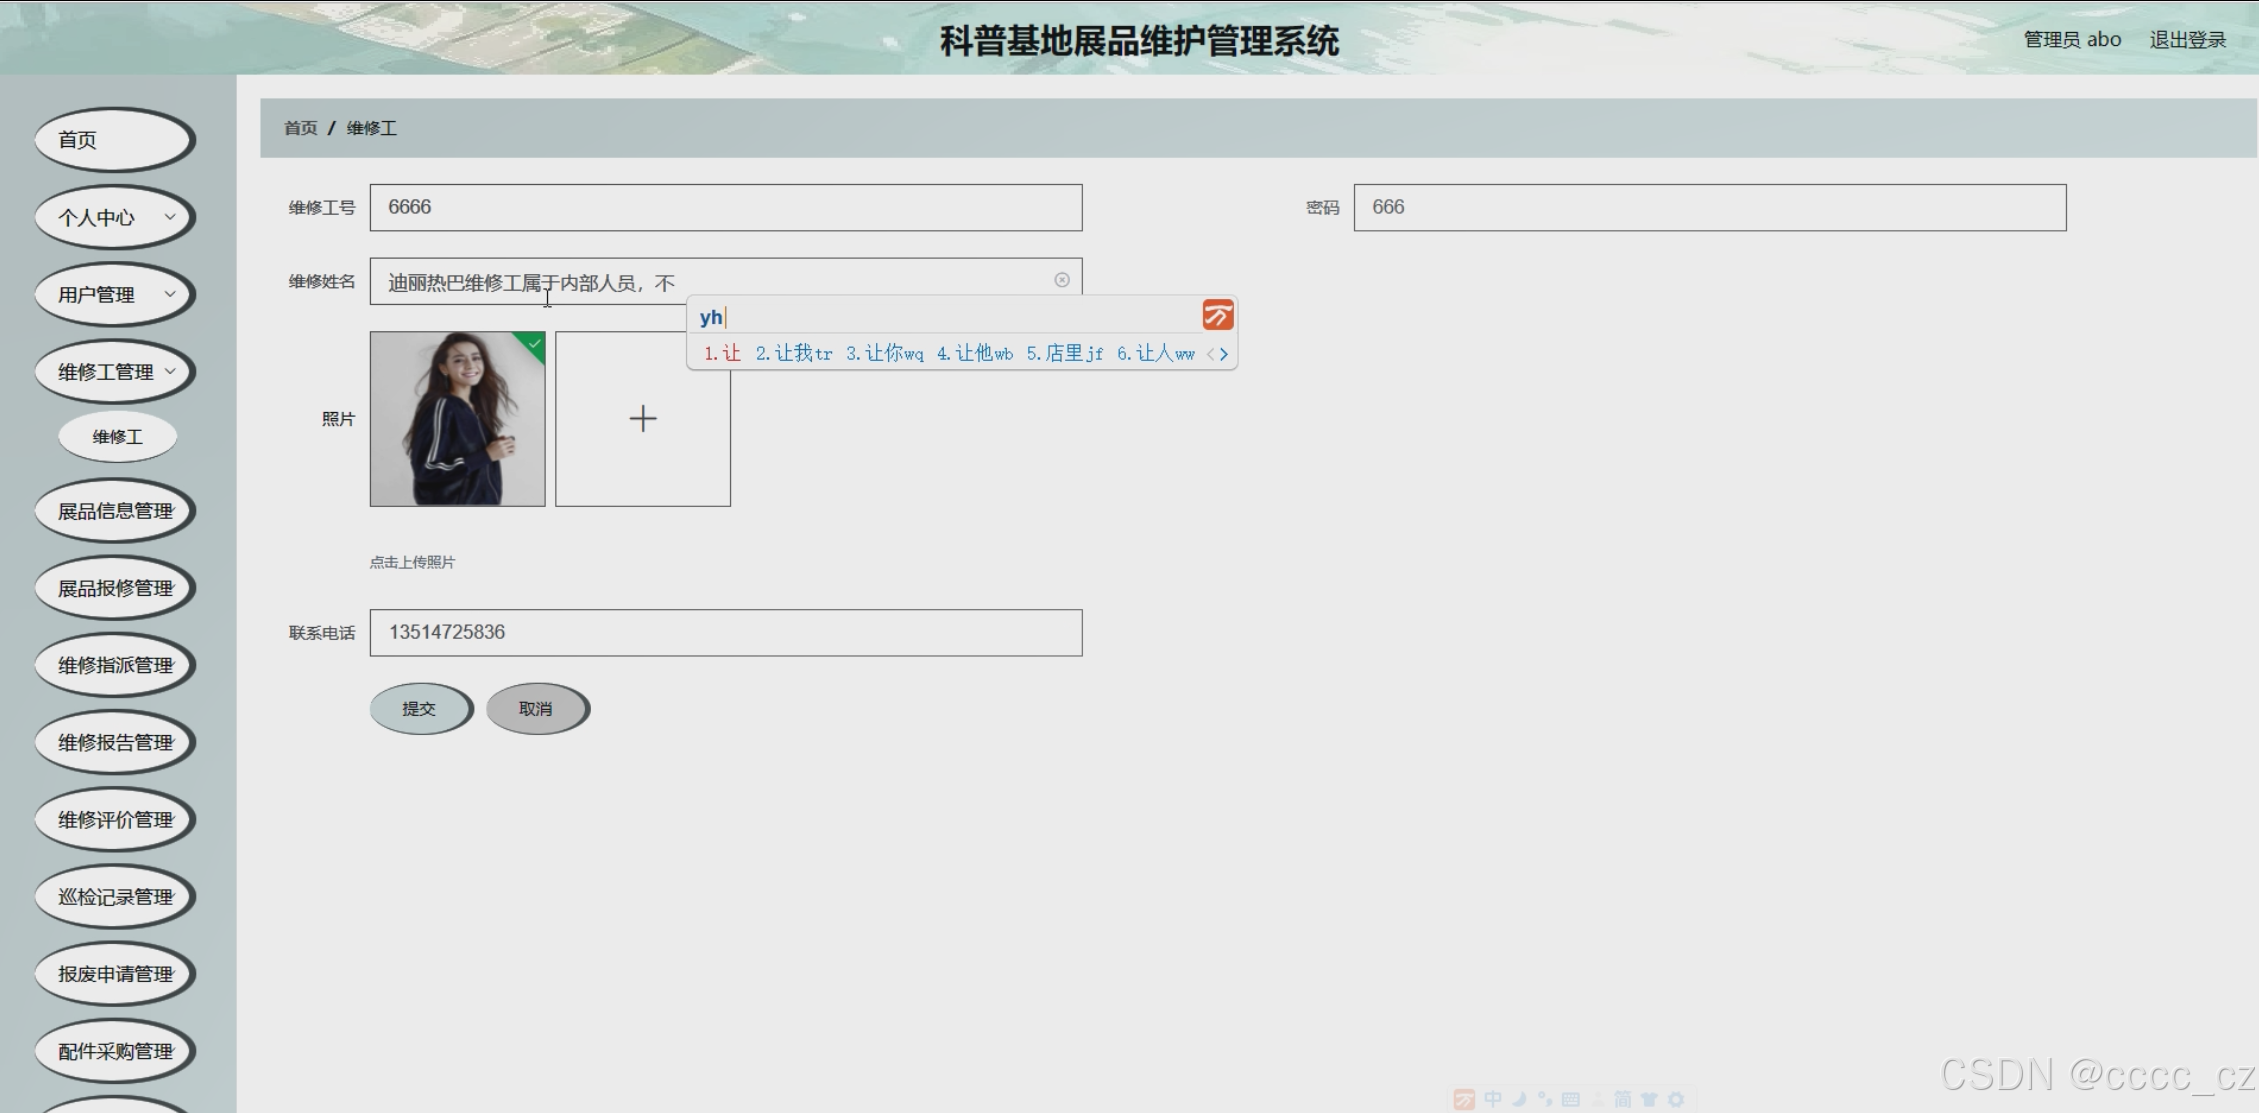Image resolution: width=2259 pixels, height=1113 pixels.
Task: Click the plus icon to upload photo
Action: (x=643, y=418)
